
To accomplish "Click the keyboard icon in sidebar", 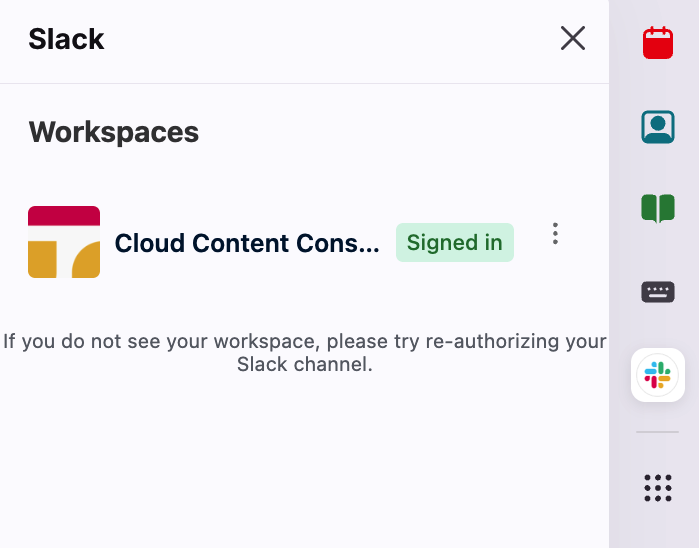I will click(657, 292).
